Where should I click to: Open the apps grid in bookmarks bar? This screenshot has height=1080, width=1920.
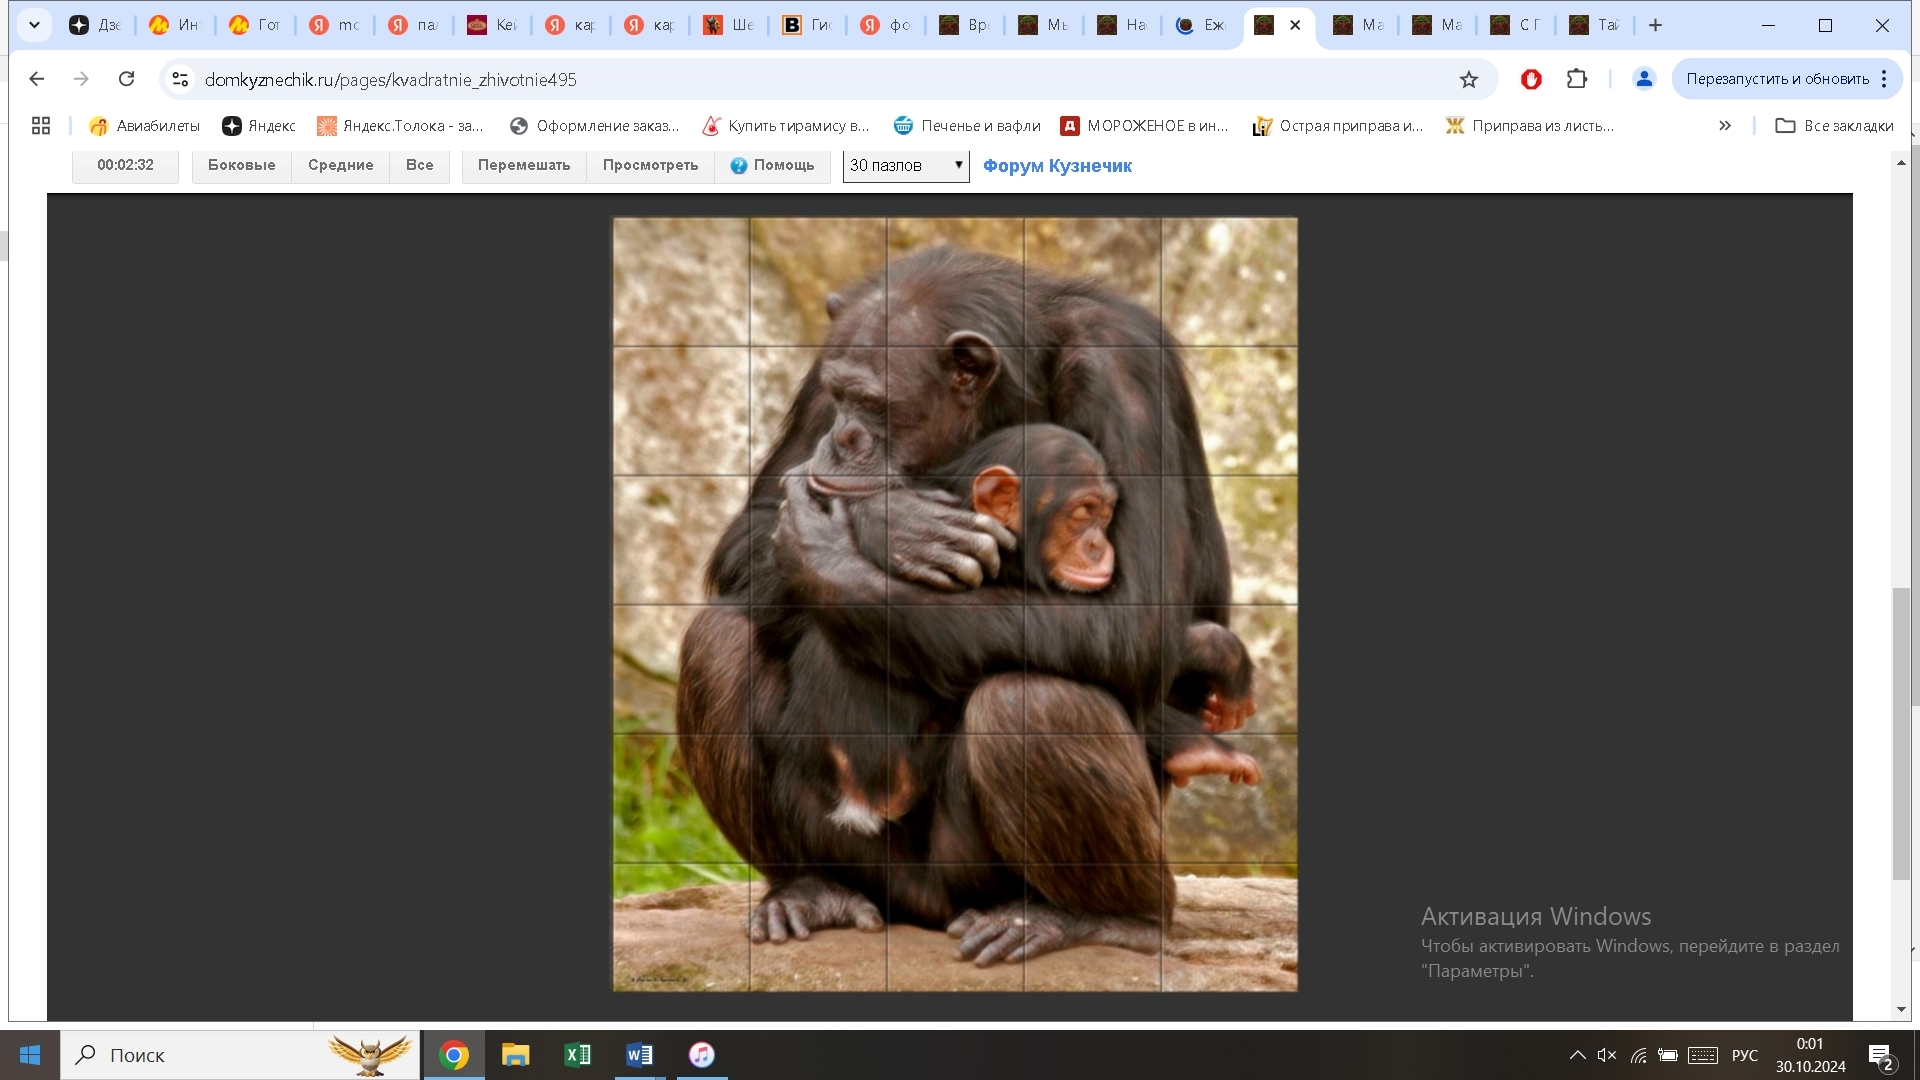[x=41, y=125]
